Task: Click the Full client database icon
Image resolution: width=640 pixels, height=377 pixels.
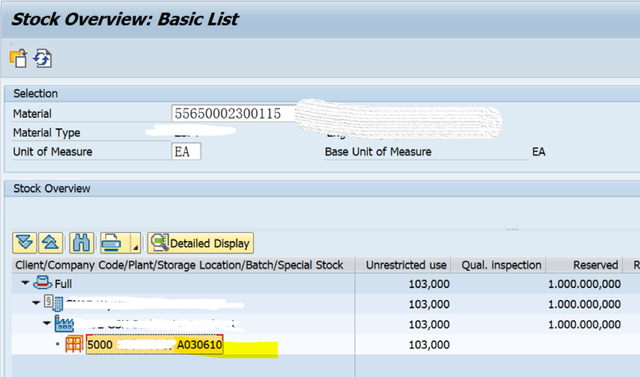Action: tap(42, 283)
